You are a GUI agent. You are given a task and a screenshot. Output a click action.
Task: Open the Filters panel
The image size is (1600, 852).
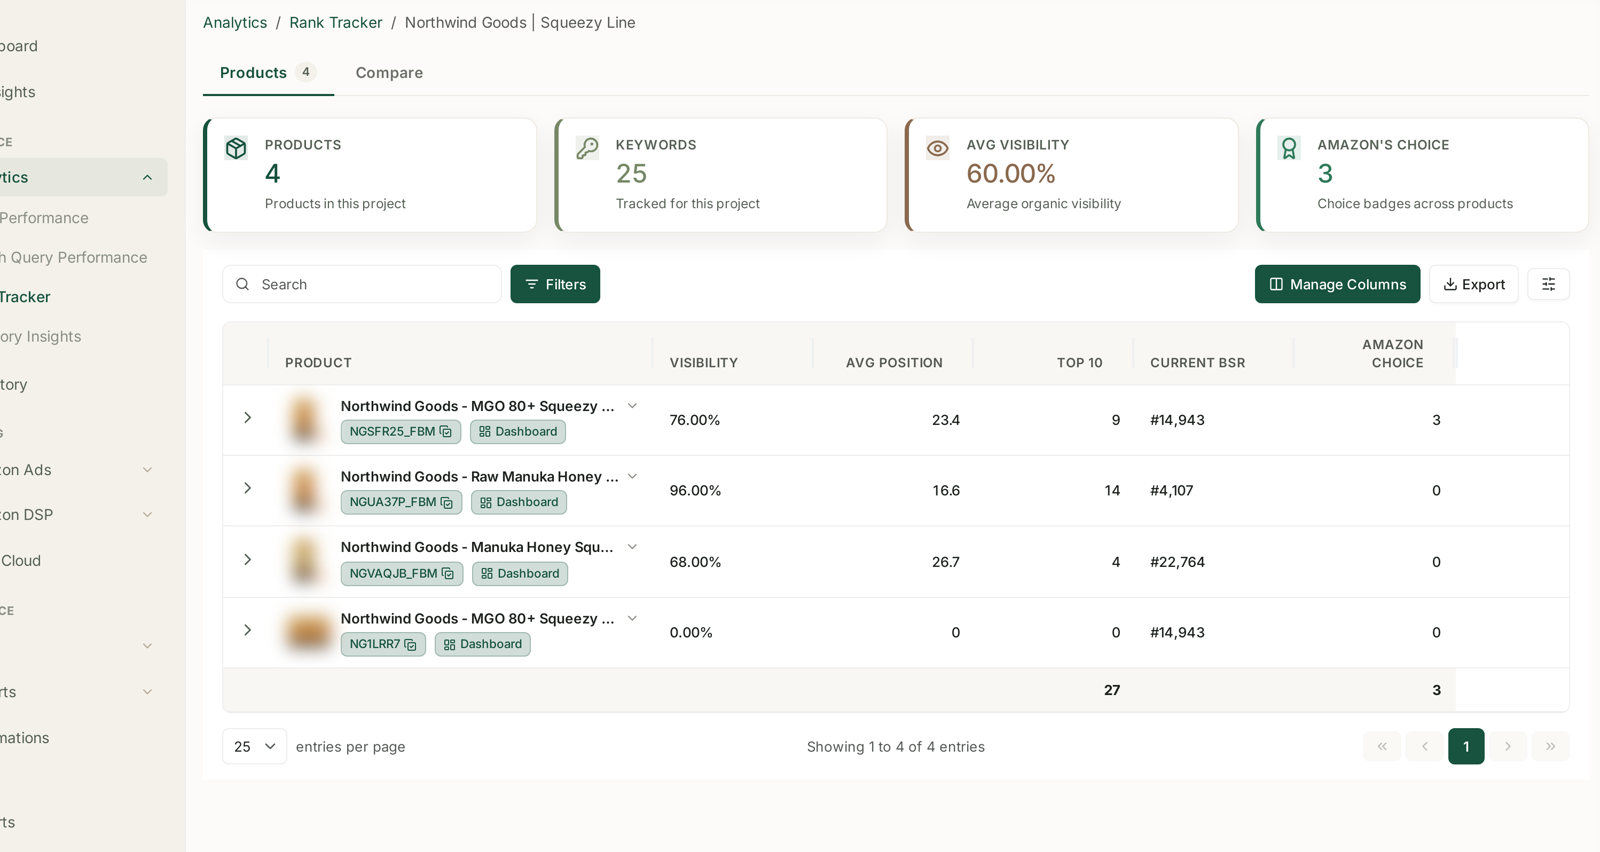tap(555, 284)
